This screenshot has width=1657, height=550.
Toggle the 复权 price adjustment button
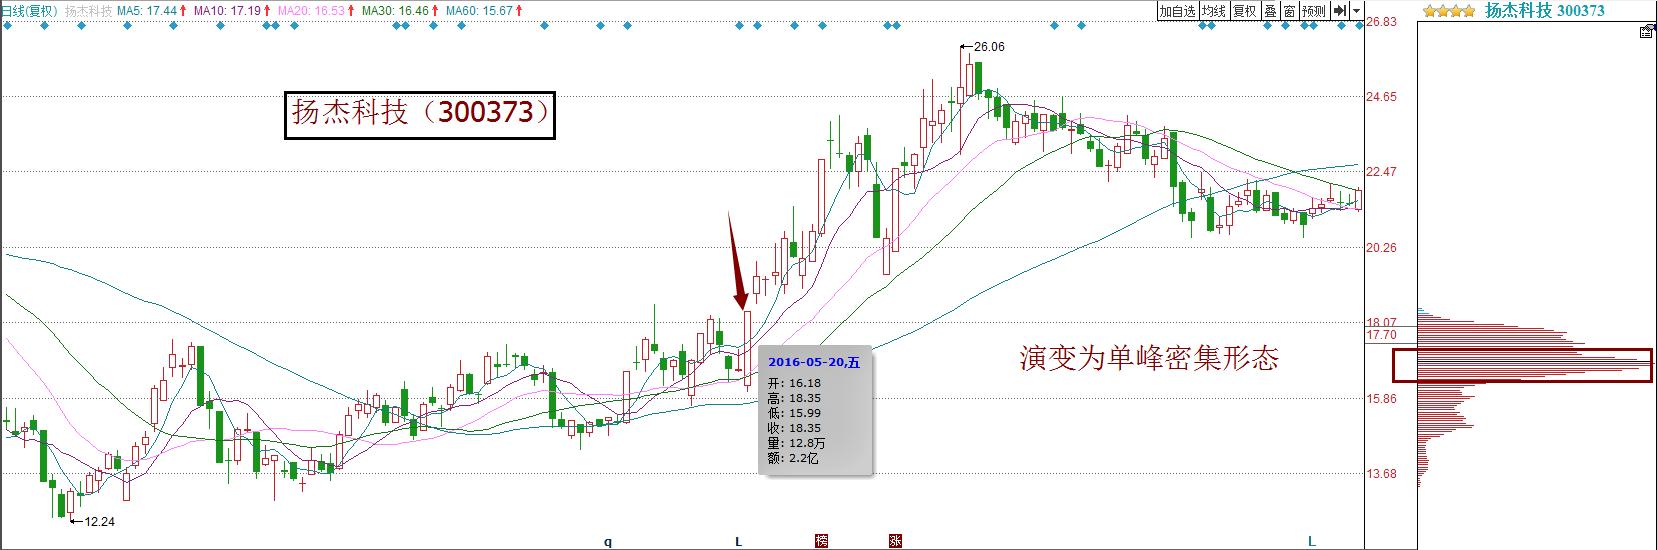[x=1244, y=11]
